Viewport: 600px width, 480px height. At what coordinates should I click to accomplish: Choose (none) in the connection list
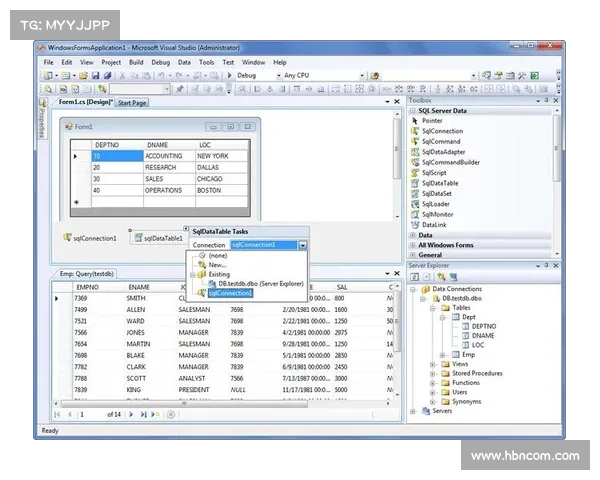pos(218,255)
